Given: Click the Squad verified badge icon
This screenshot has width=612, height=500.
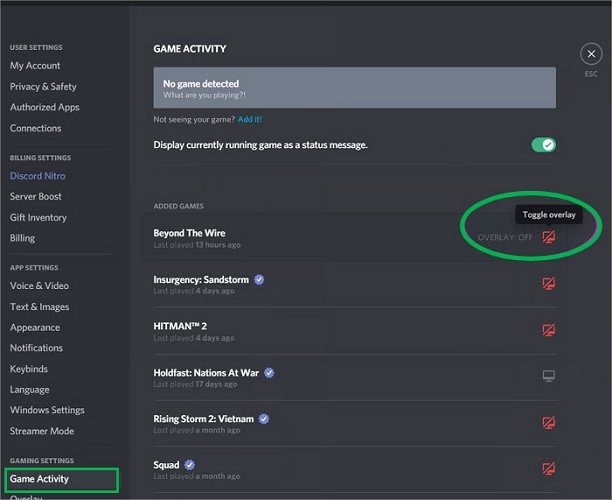Looking at the screenshot, I should (x=190, y=465).
